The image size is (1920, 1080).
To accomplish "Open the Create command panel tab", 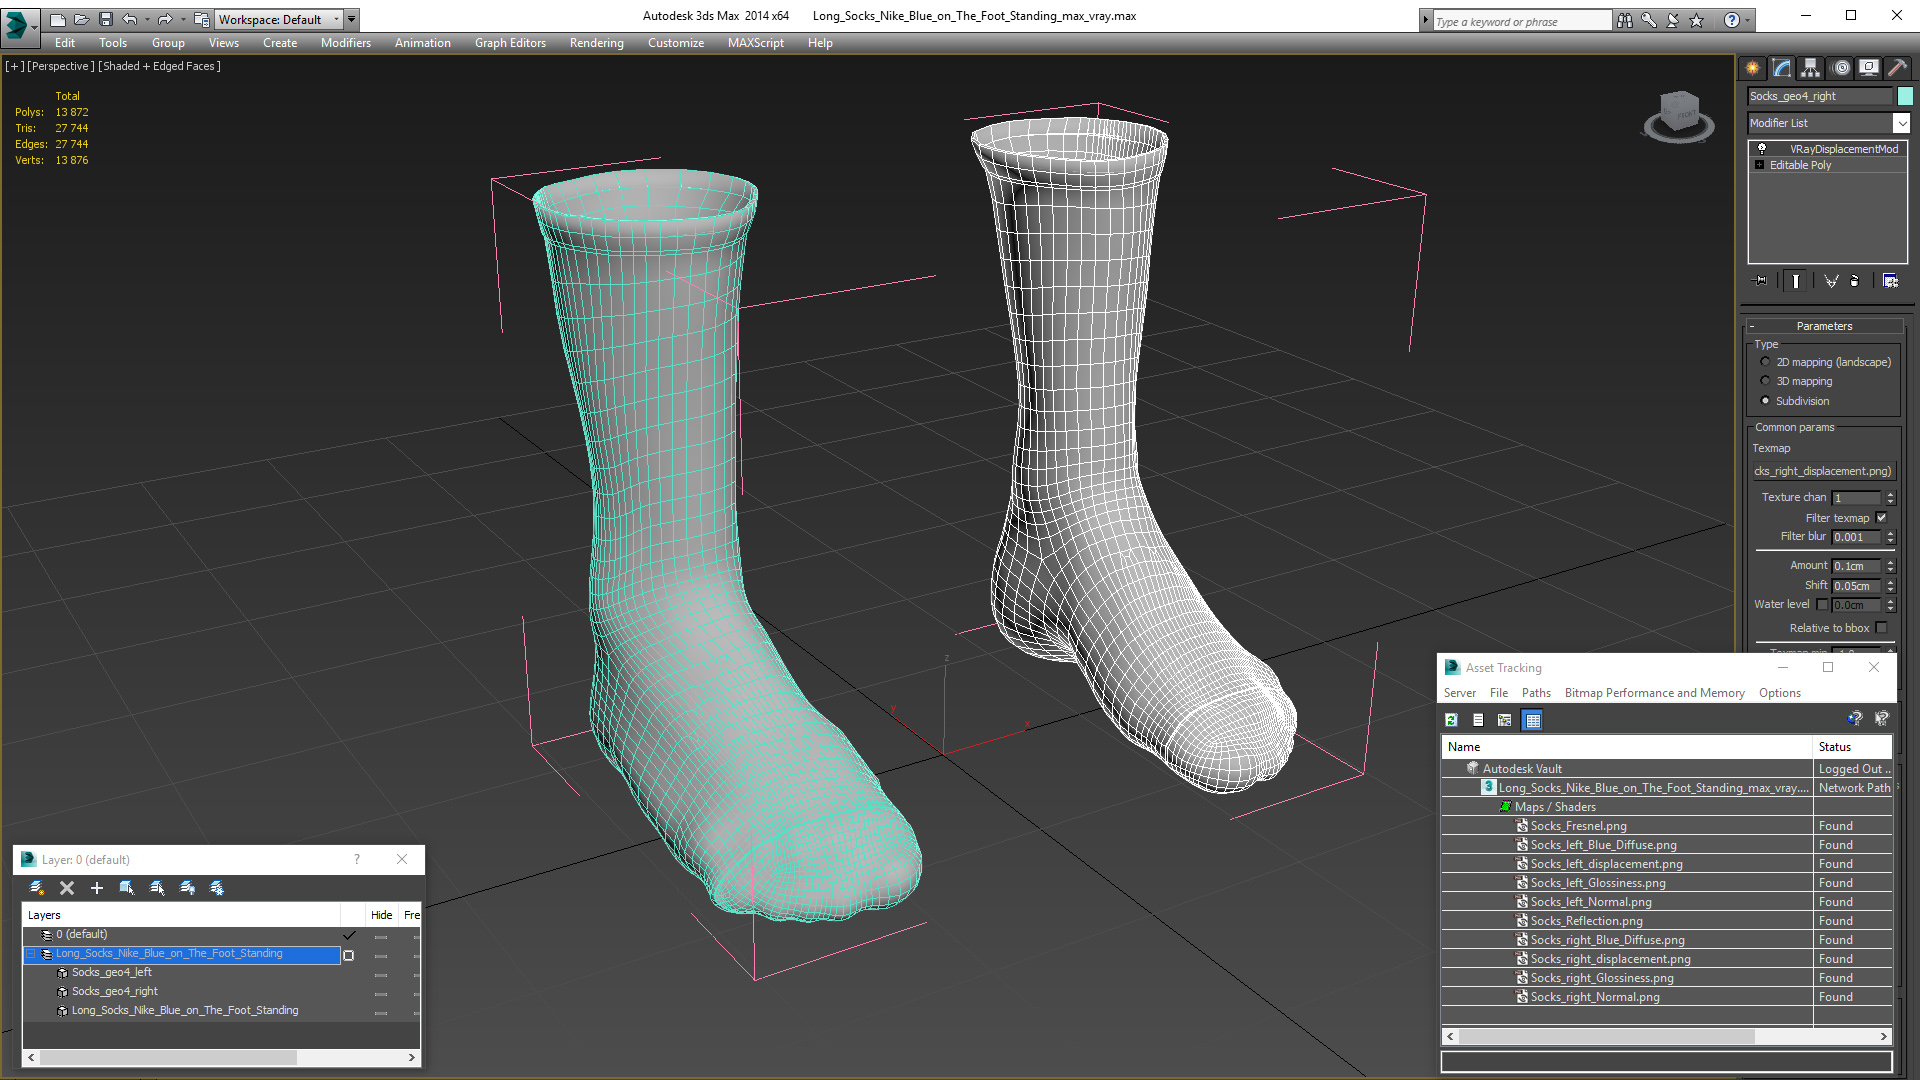I will pyautogui.click(x=1752, y=68).
